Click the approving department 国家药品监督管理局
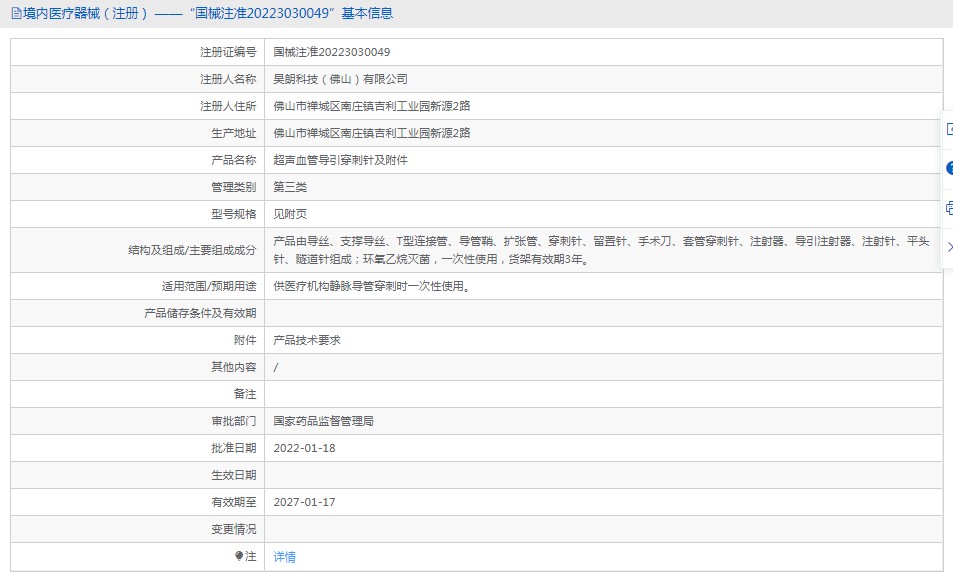The height and width of the screenshot is (579, 953). [323, 421]
